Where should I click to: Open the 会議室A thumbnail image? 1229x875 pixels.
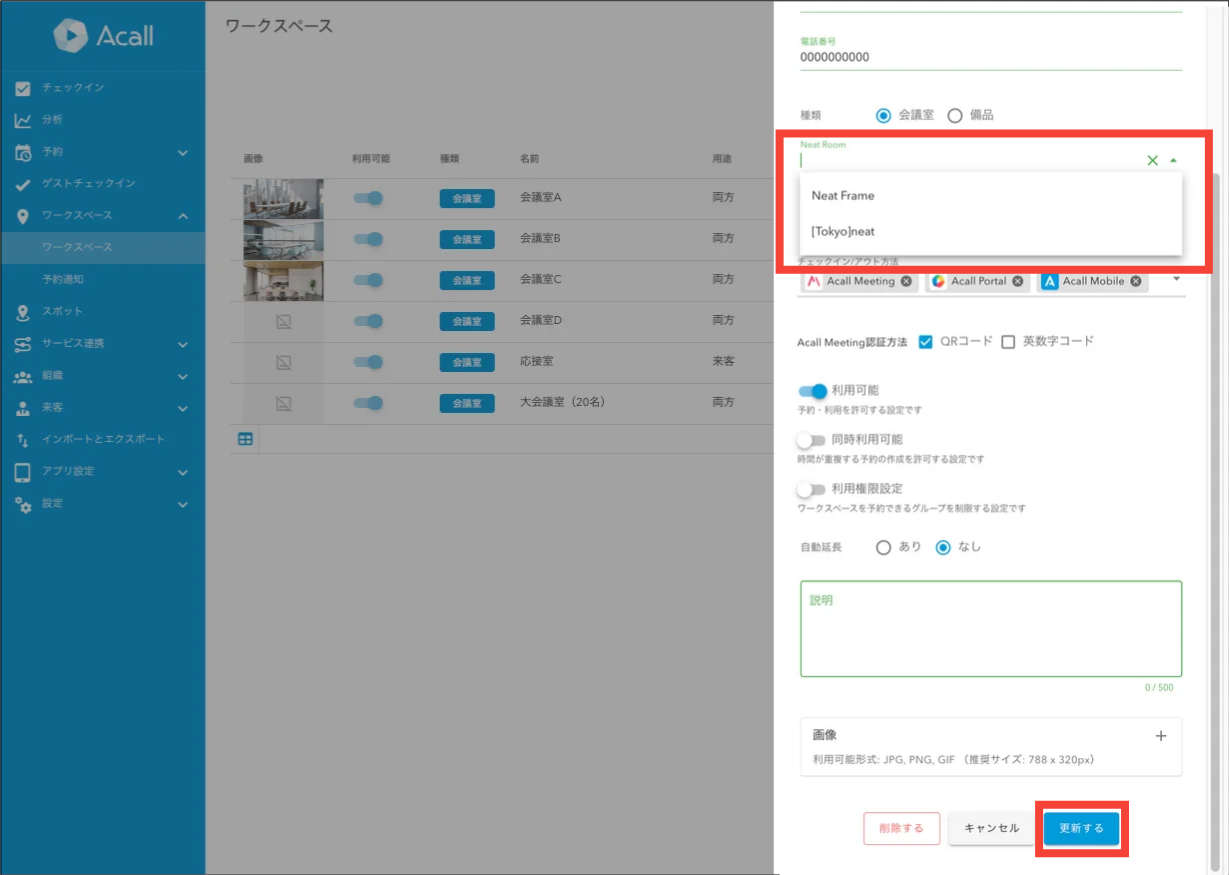click(x=283, y=199)
